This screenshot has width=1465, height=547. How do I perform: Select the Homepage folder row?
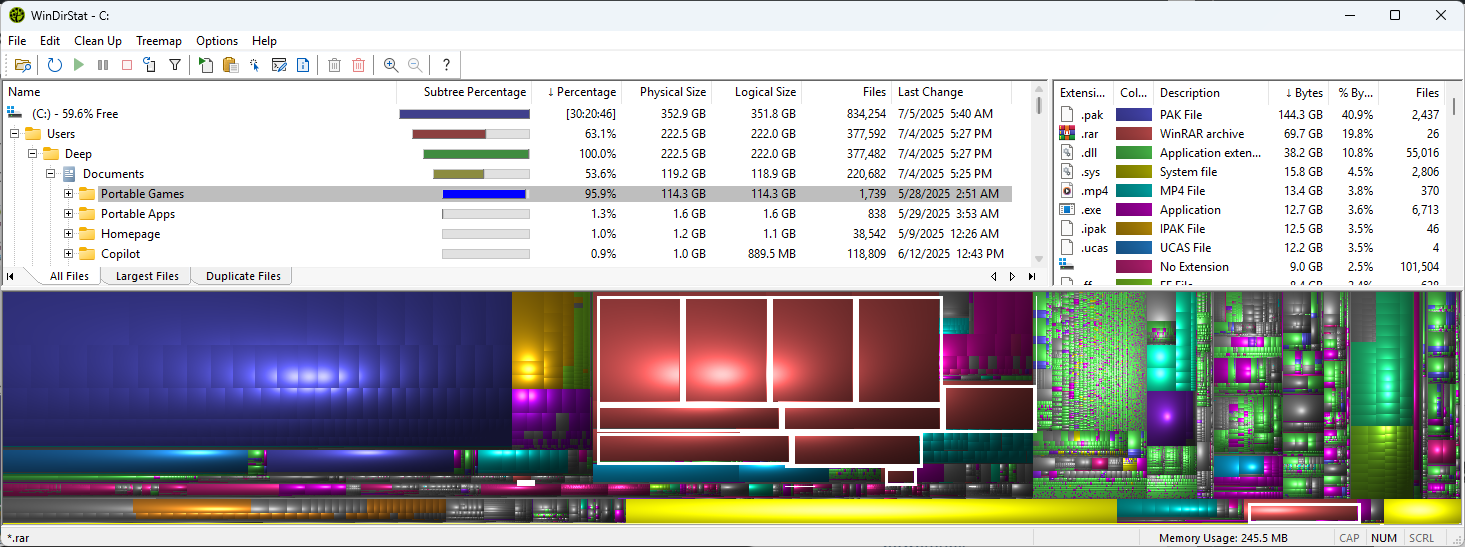(508, 234)
